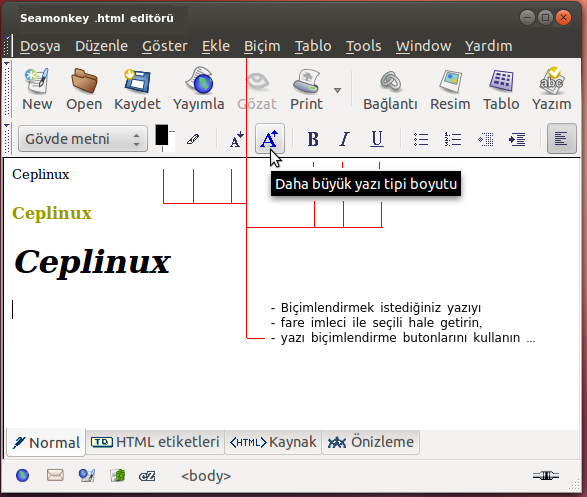Click the olive colored Ceplinux text

(52, 213)
